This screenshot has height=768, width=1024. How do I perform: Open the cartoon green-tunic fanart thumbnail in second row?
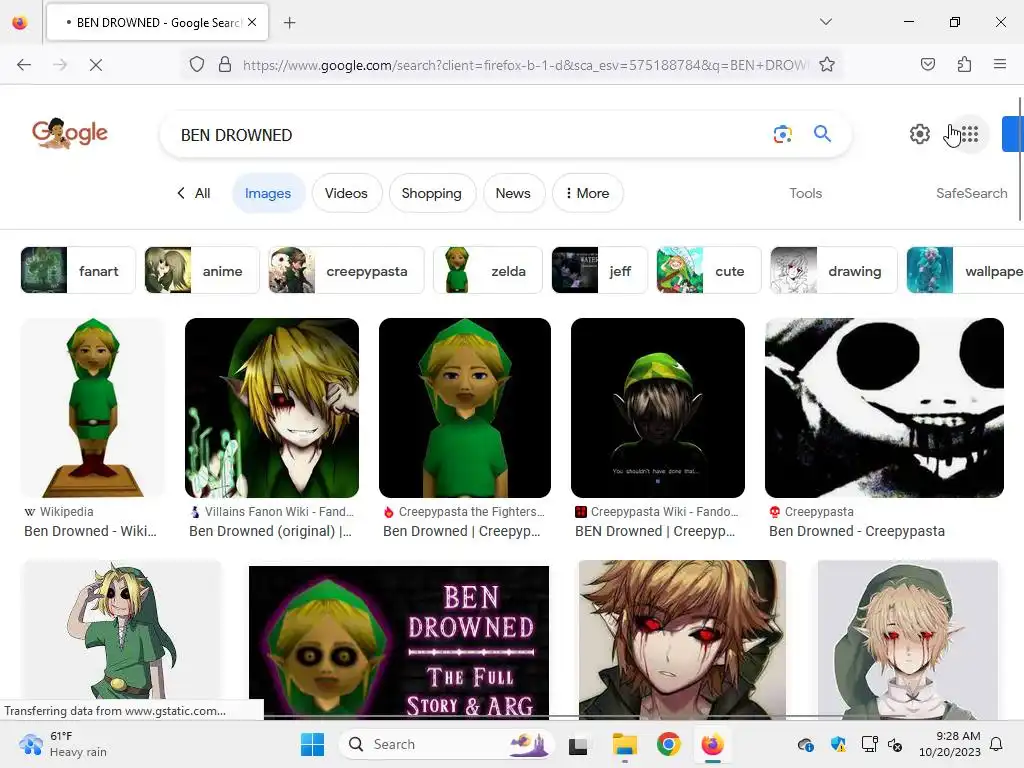(x=121, y=630)
